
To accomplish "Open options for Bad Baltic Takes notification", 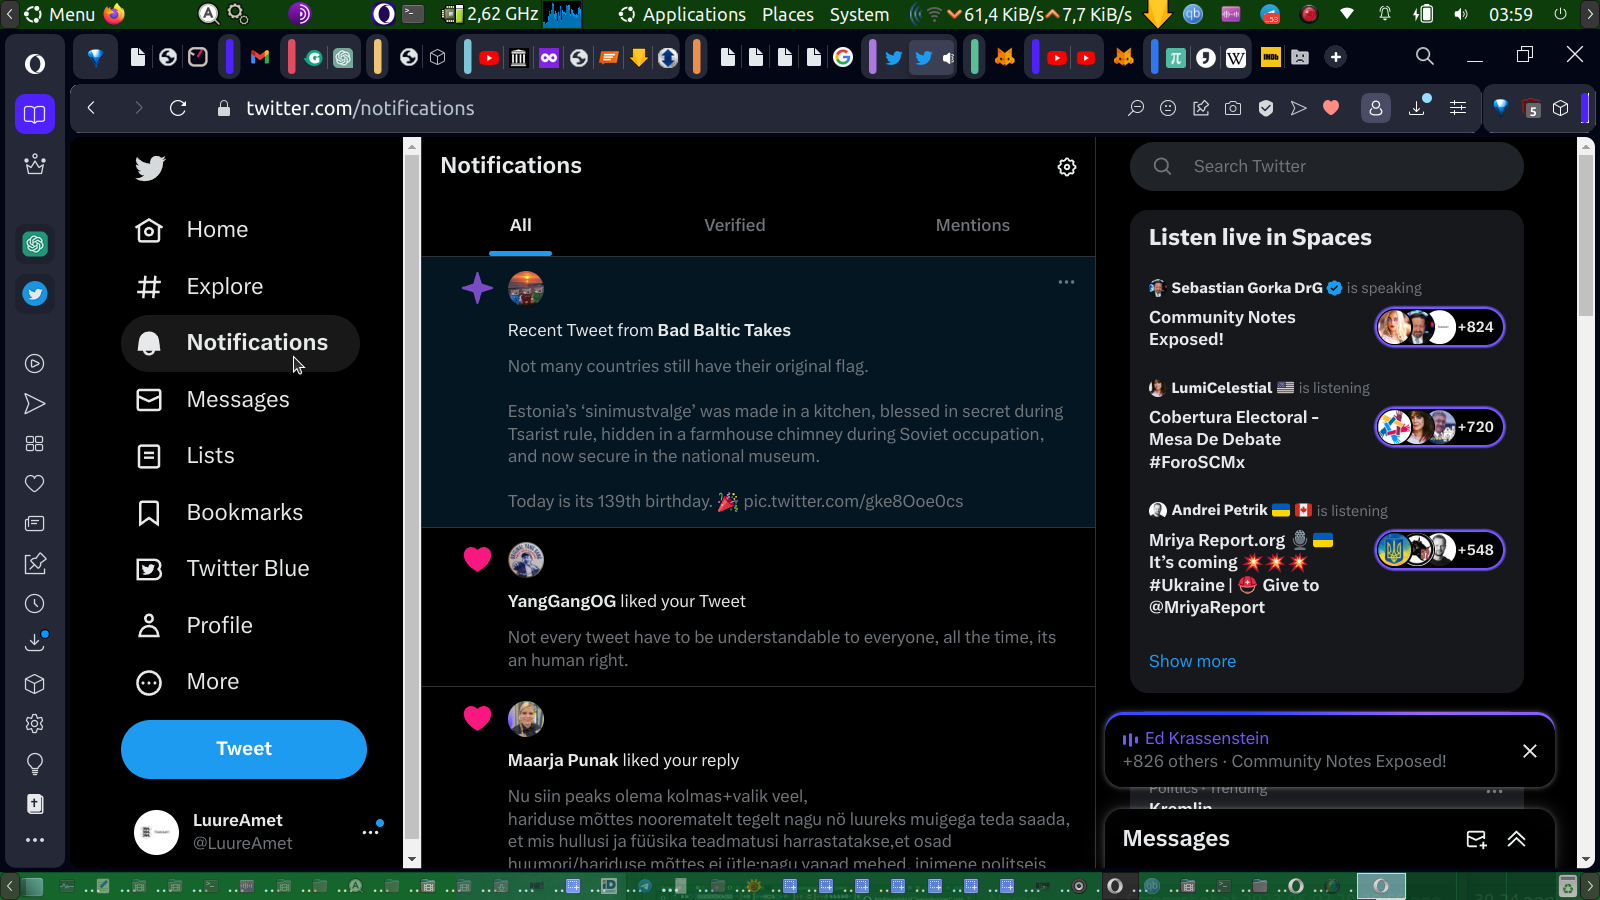I will pyautogui.click(x=1066, y=282).
